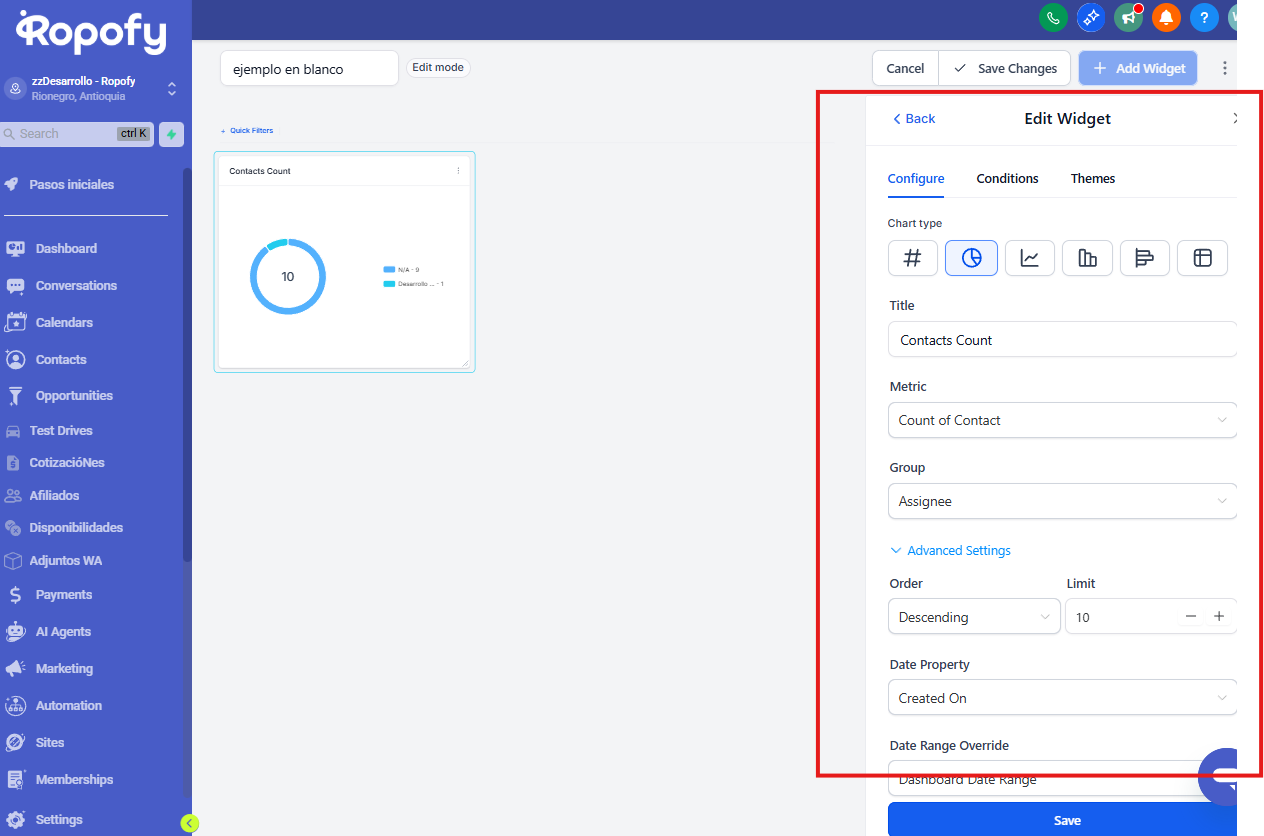1264x836 pixels.
Task: Select the table chart type icon
Action: [x=1202, y=258]
